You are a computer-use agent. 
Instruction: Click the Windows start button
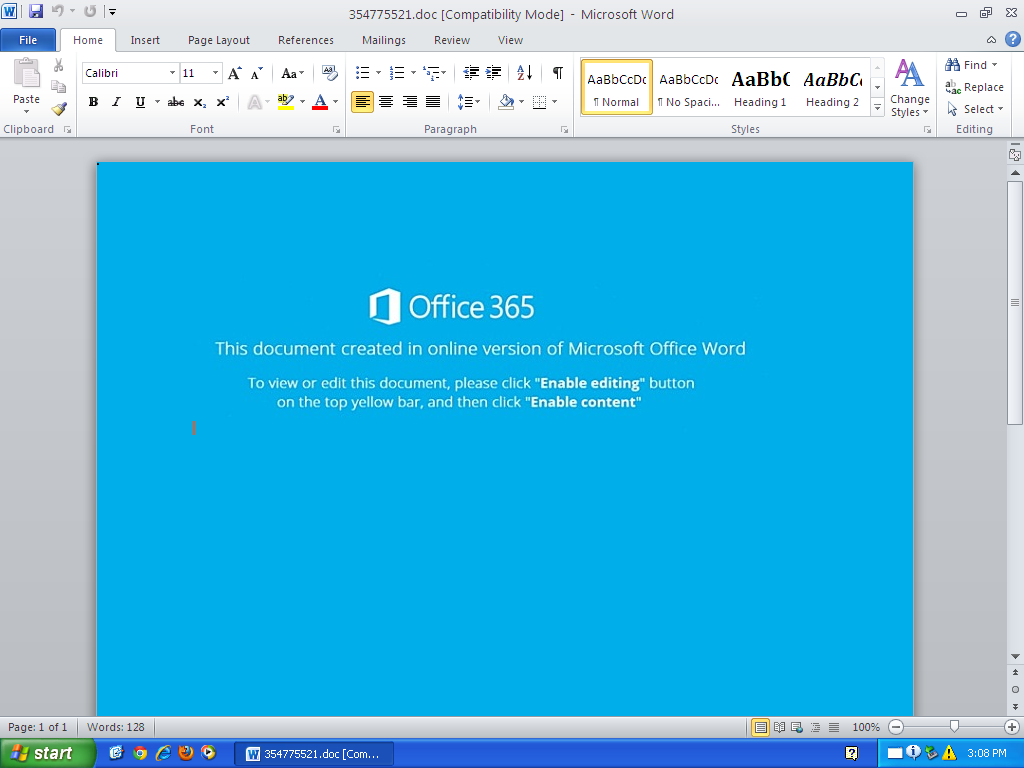(x=48, y=753)
